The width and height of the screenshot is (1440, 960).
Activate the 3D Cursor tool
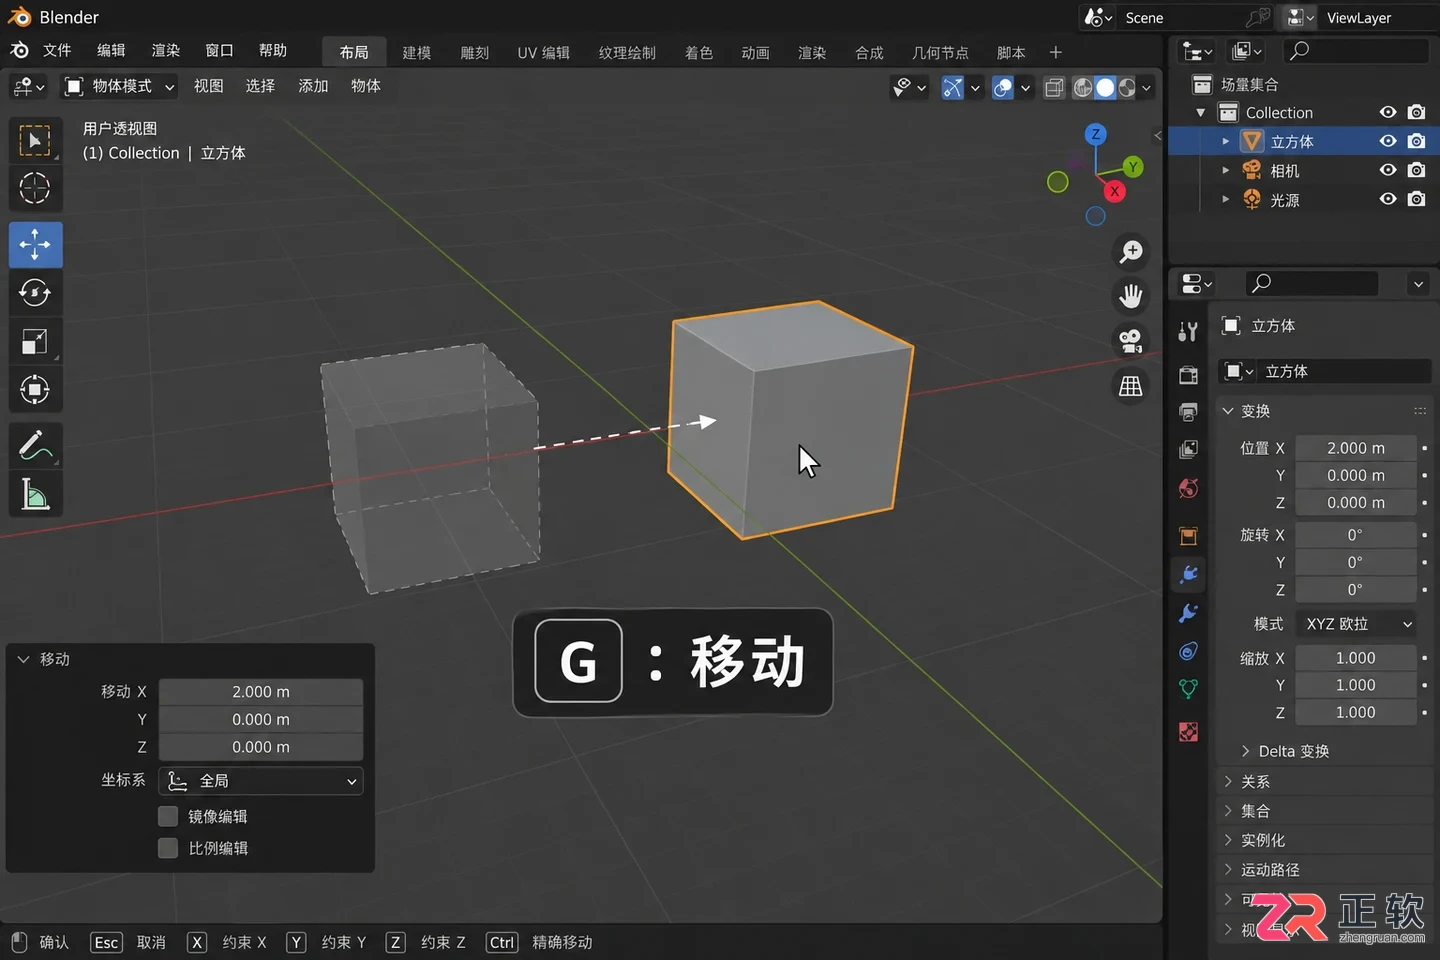[x=35, y=188]
